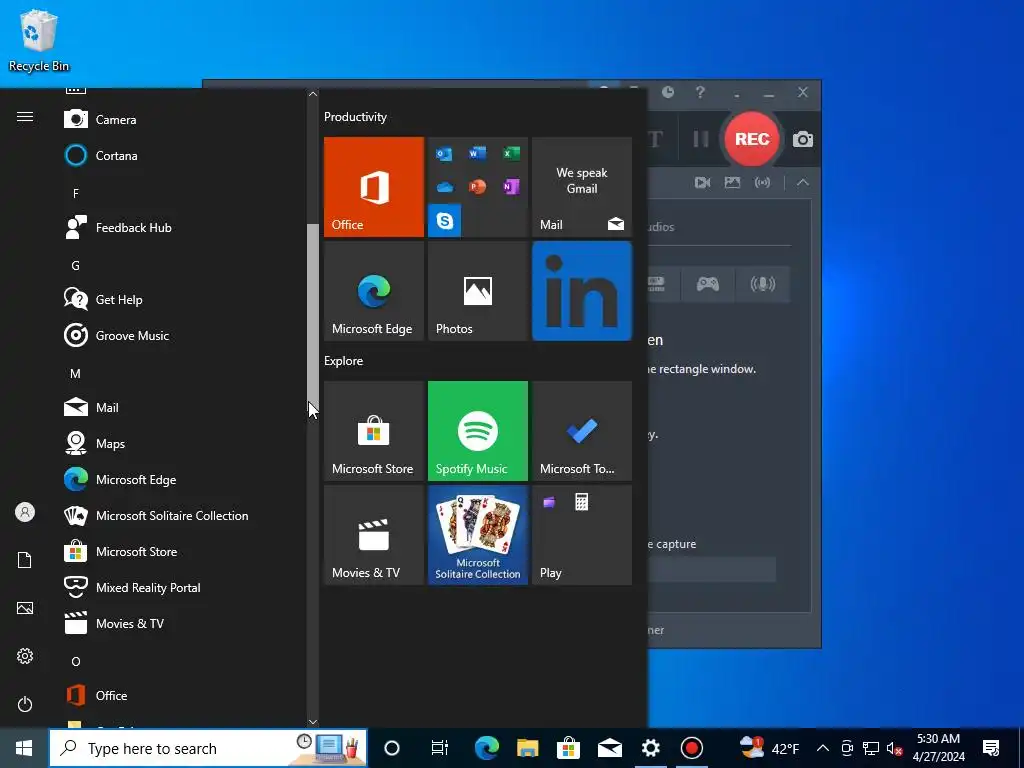This screenshot has height=768, width=1024.
Task: Start recording with the red REC button
Action: [752, 139]
